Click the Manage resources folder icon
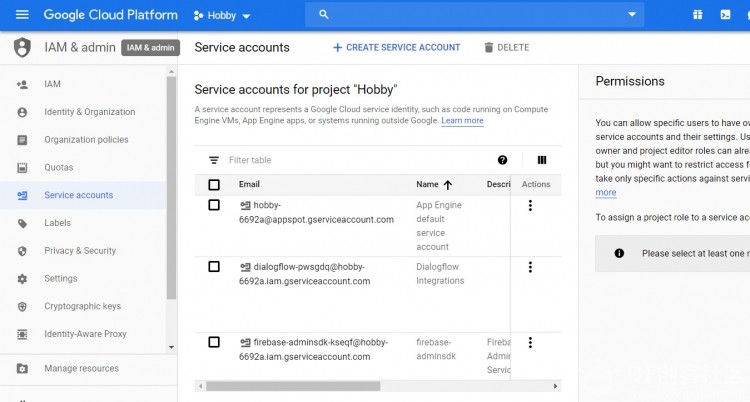The height and width of the screenshot is (402, 750). pyautogui.click(x=22, y=368)
